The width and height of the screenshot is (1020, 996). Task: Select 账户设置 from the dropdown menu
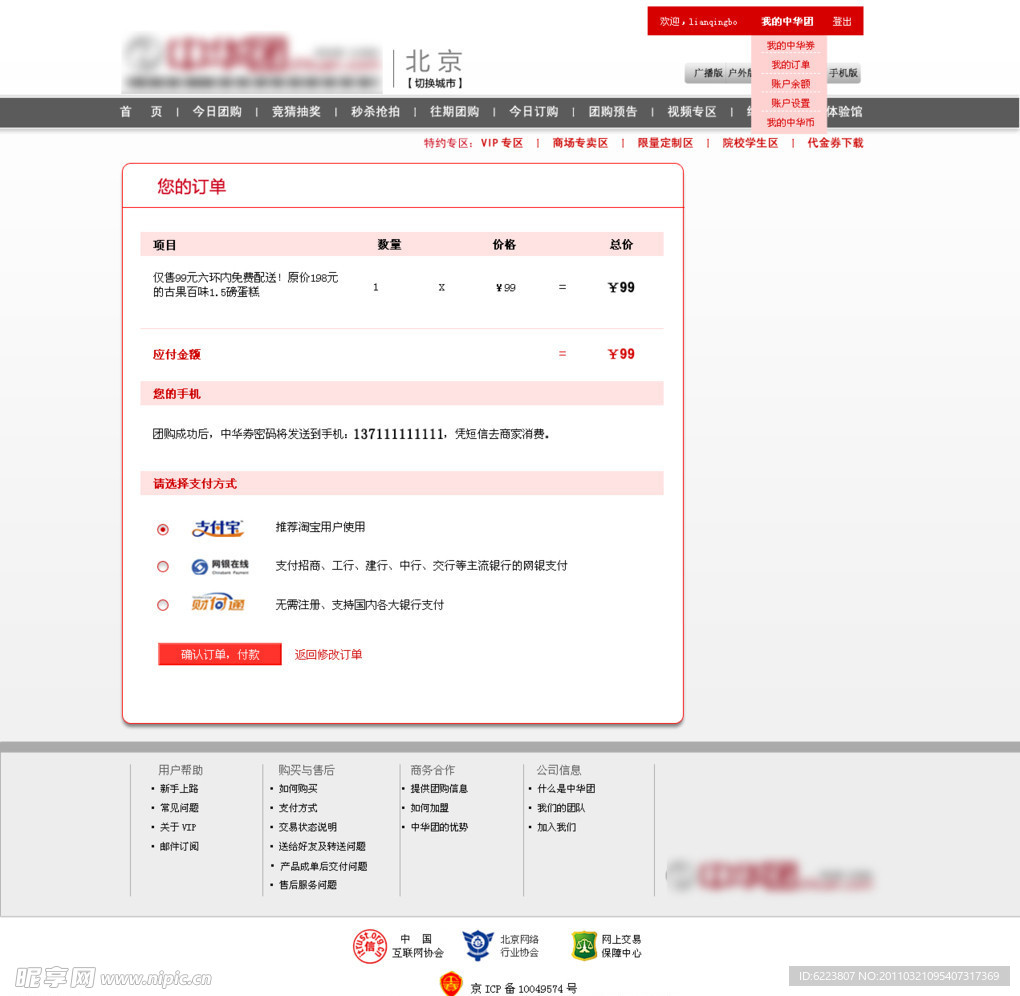point(789,102)
